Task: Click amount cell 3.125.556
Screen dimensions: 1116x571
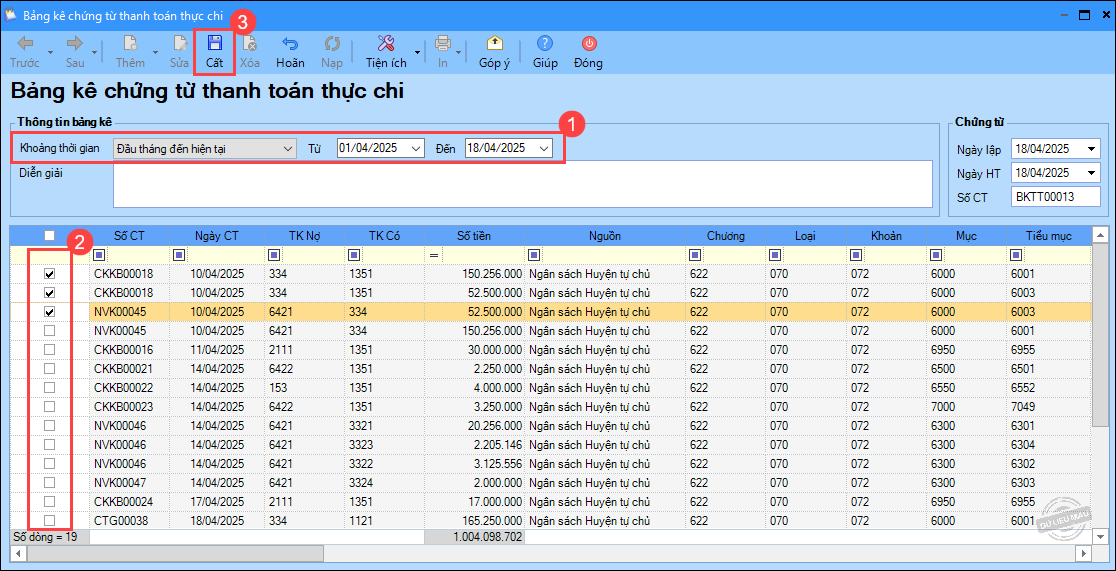Action: pos(474,463)
